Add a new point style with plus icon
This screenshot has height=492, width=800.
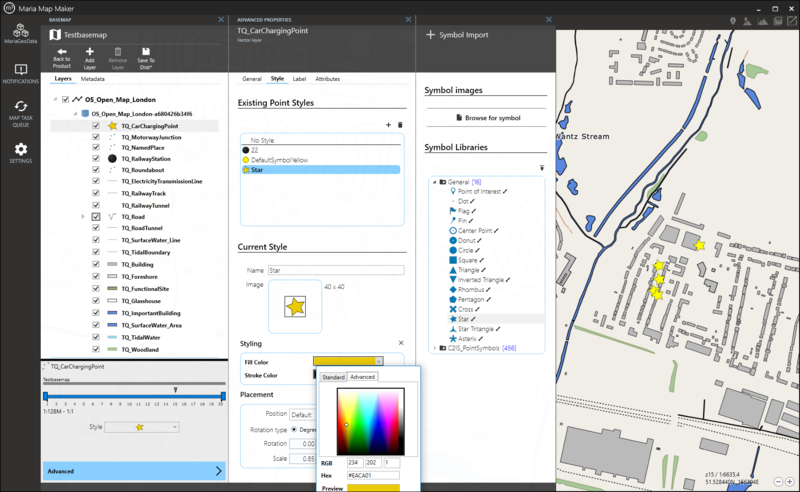388,125
